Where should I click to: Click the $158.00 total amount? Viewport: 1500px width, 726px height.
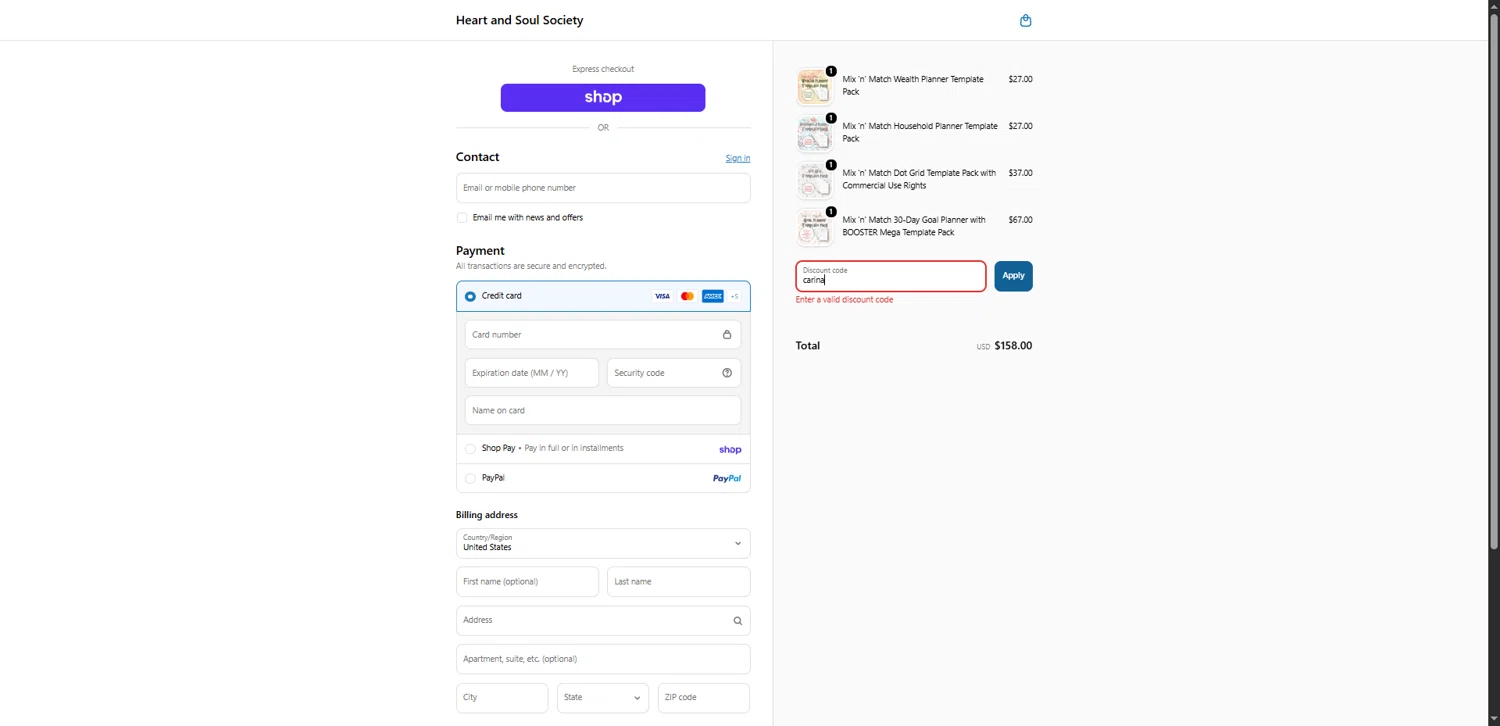point(1013,346)
